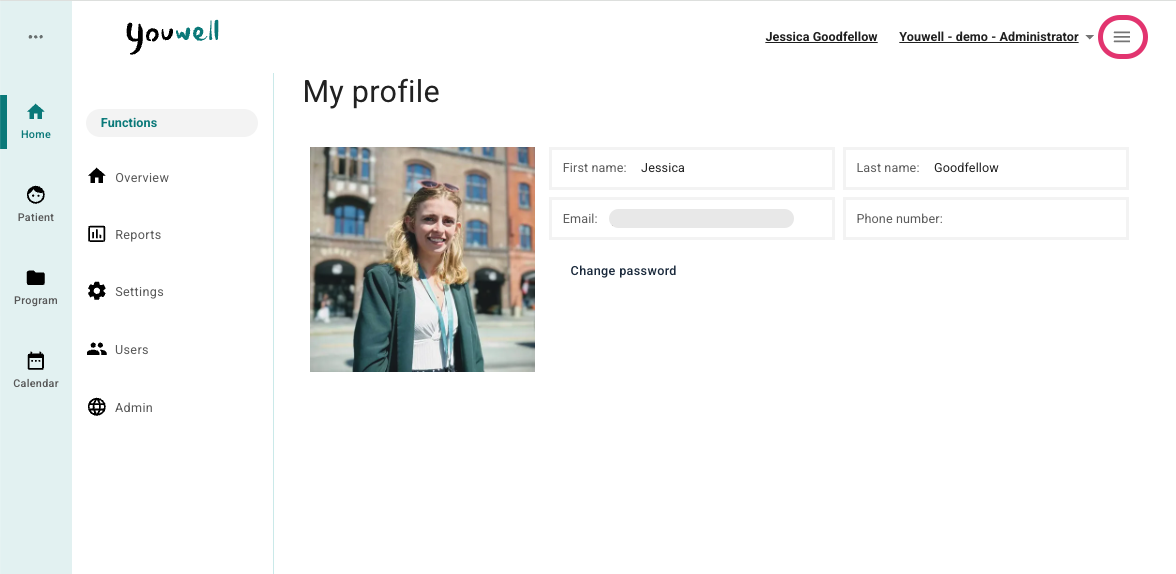Image resolution: width=1176 pixels, height=574 pixels.
Task: Expand the role dropdown arrow
Action: [1089, 38]
